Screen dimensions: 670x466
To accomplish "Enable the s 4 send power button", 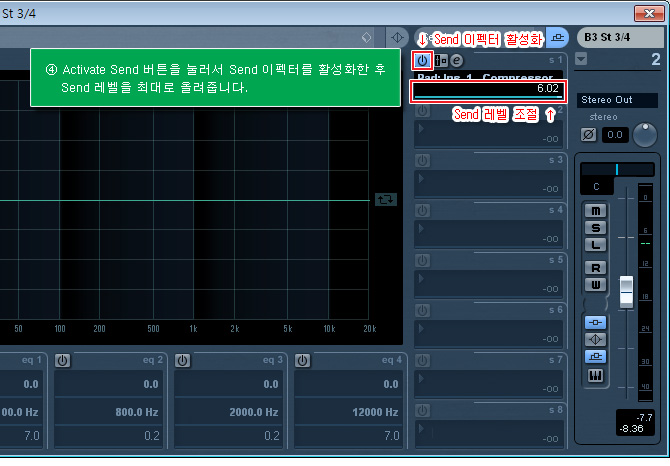I will click(x=422, y=211).
